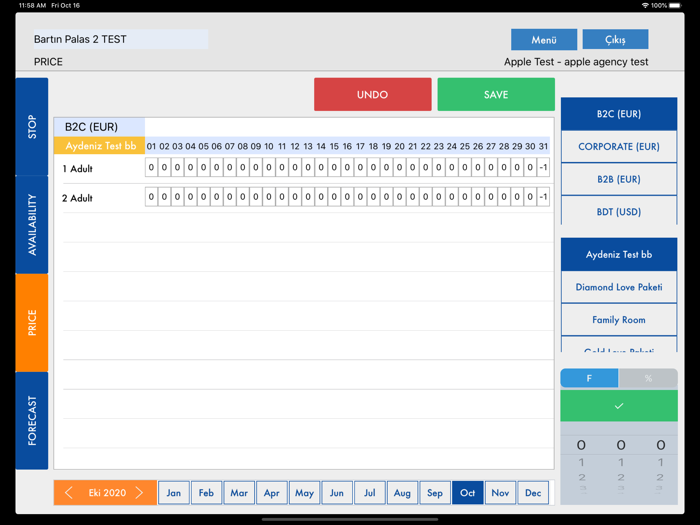Open the AVAILABILITY side tab
Screen dimensions: 700x525
coord(32,225)
